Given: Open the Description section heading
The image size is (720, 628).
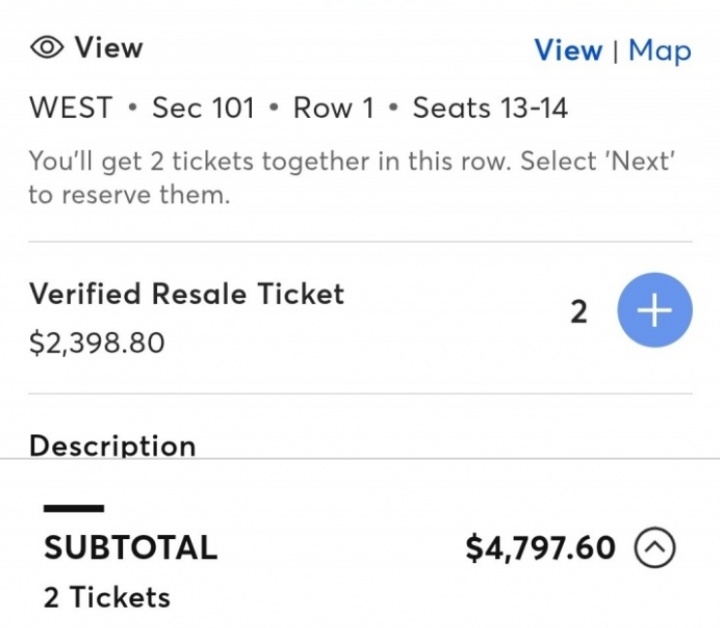Looking at the screenshot, I should click(112, 445).
